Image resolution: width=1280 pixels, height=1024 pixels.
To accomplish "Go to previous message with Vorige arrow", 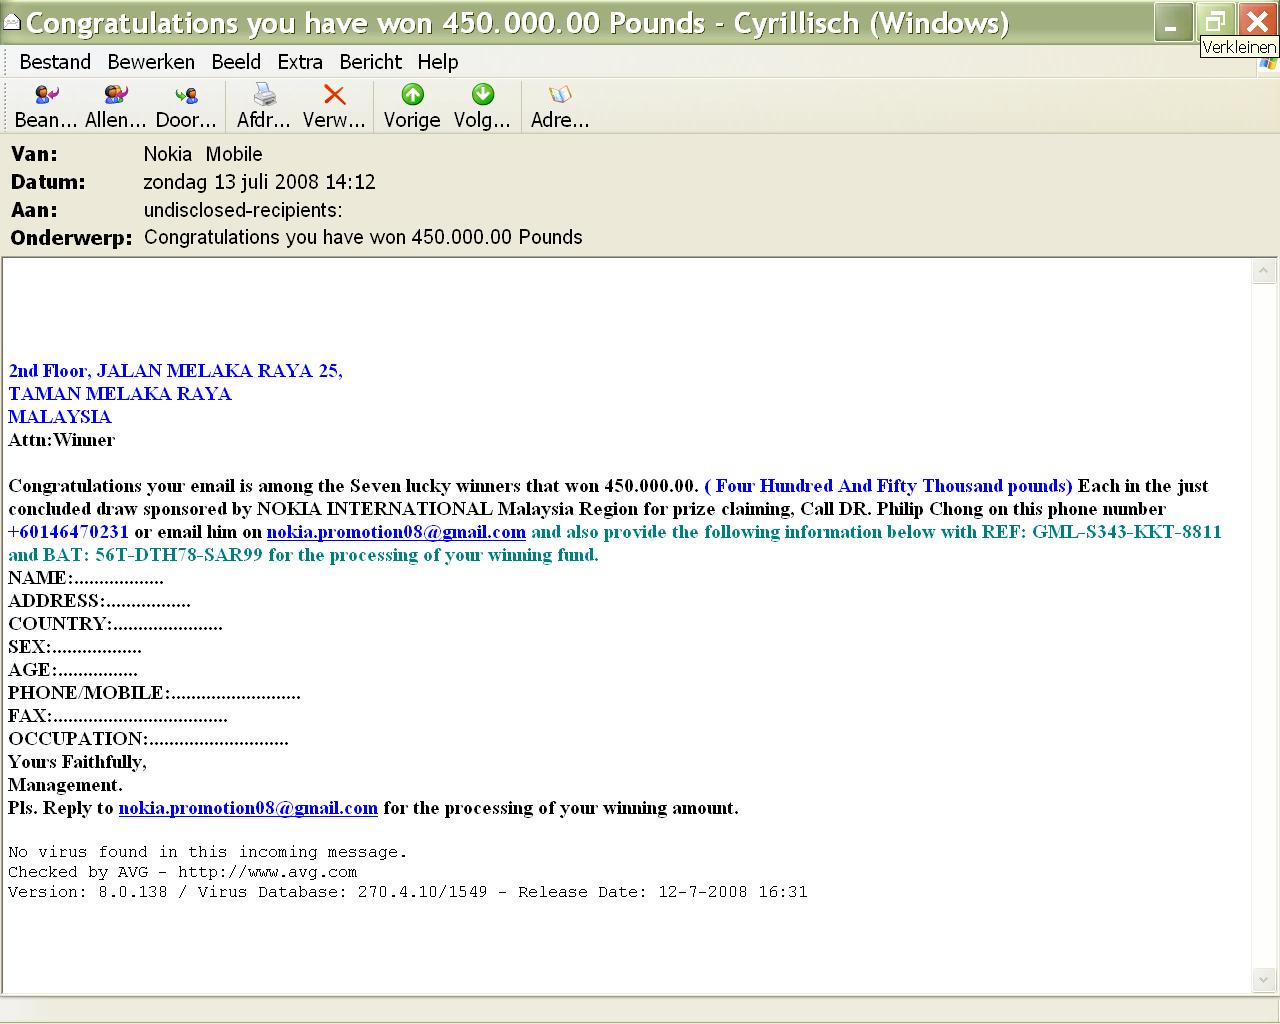I will coord(412,96).
